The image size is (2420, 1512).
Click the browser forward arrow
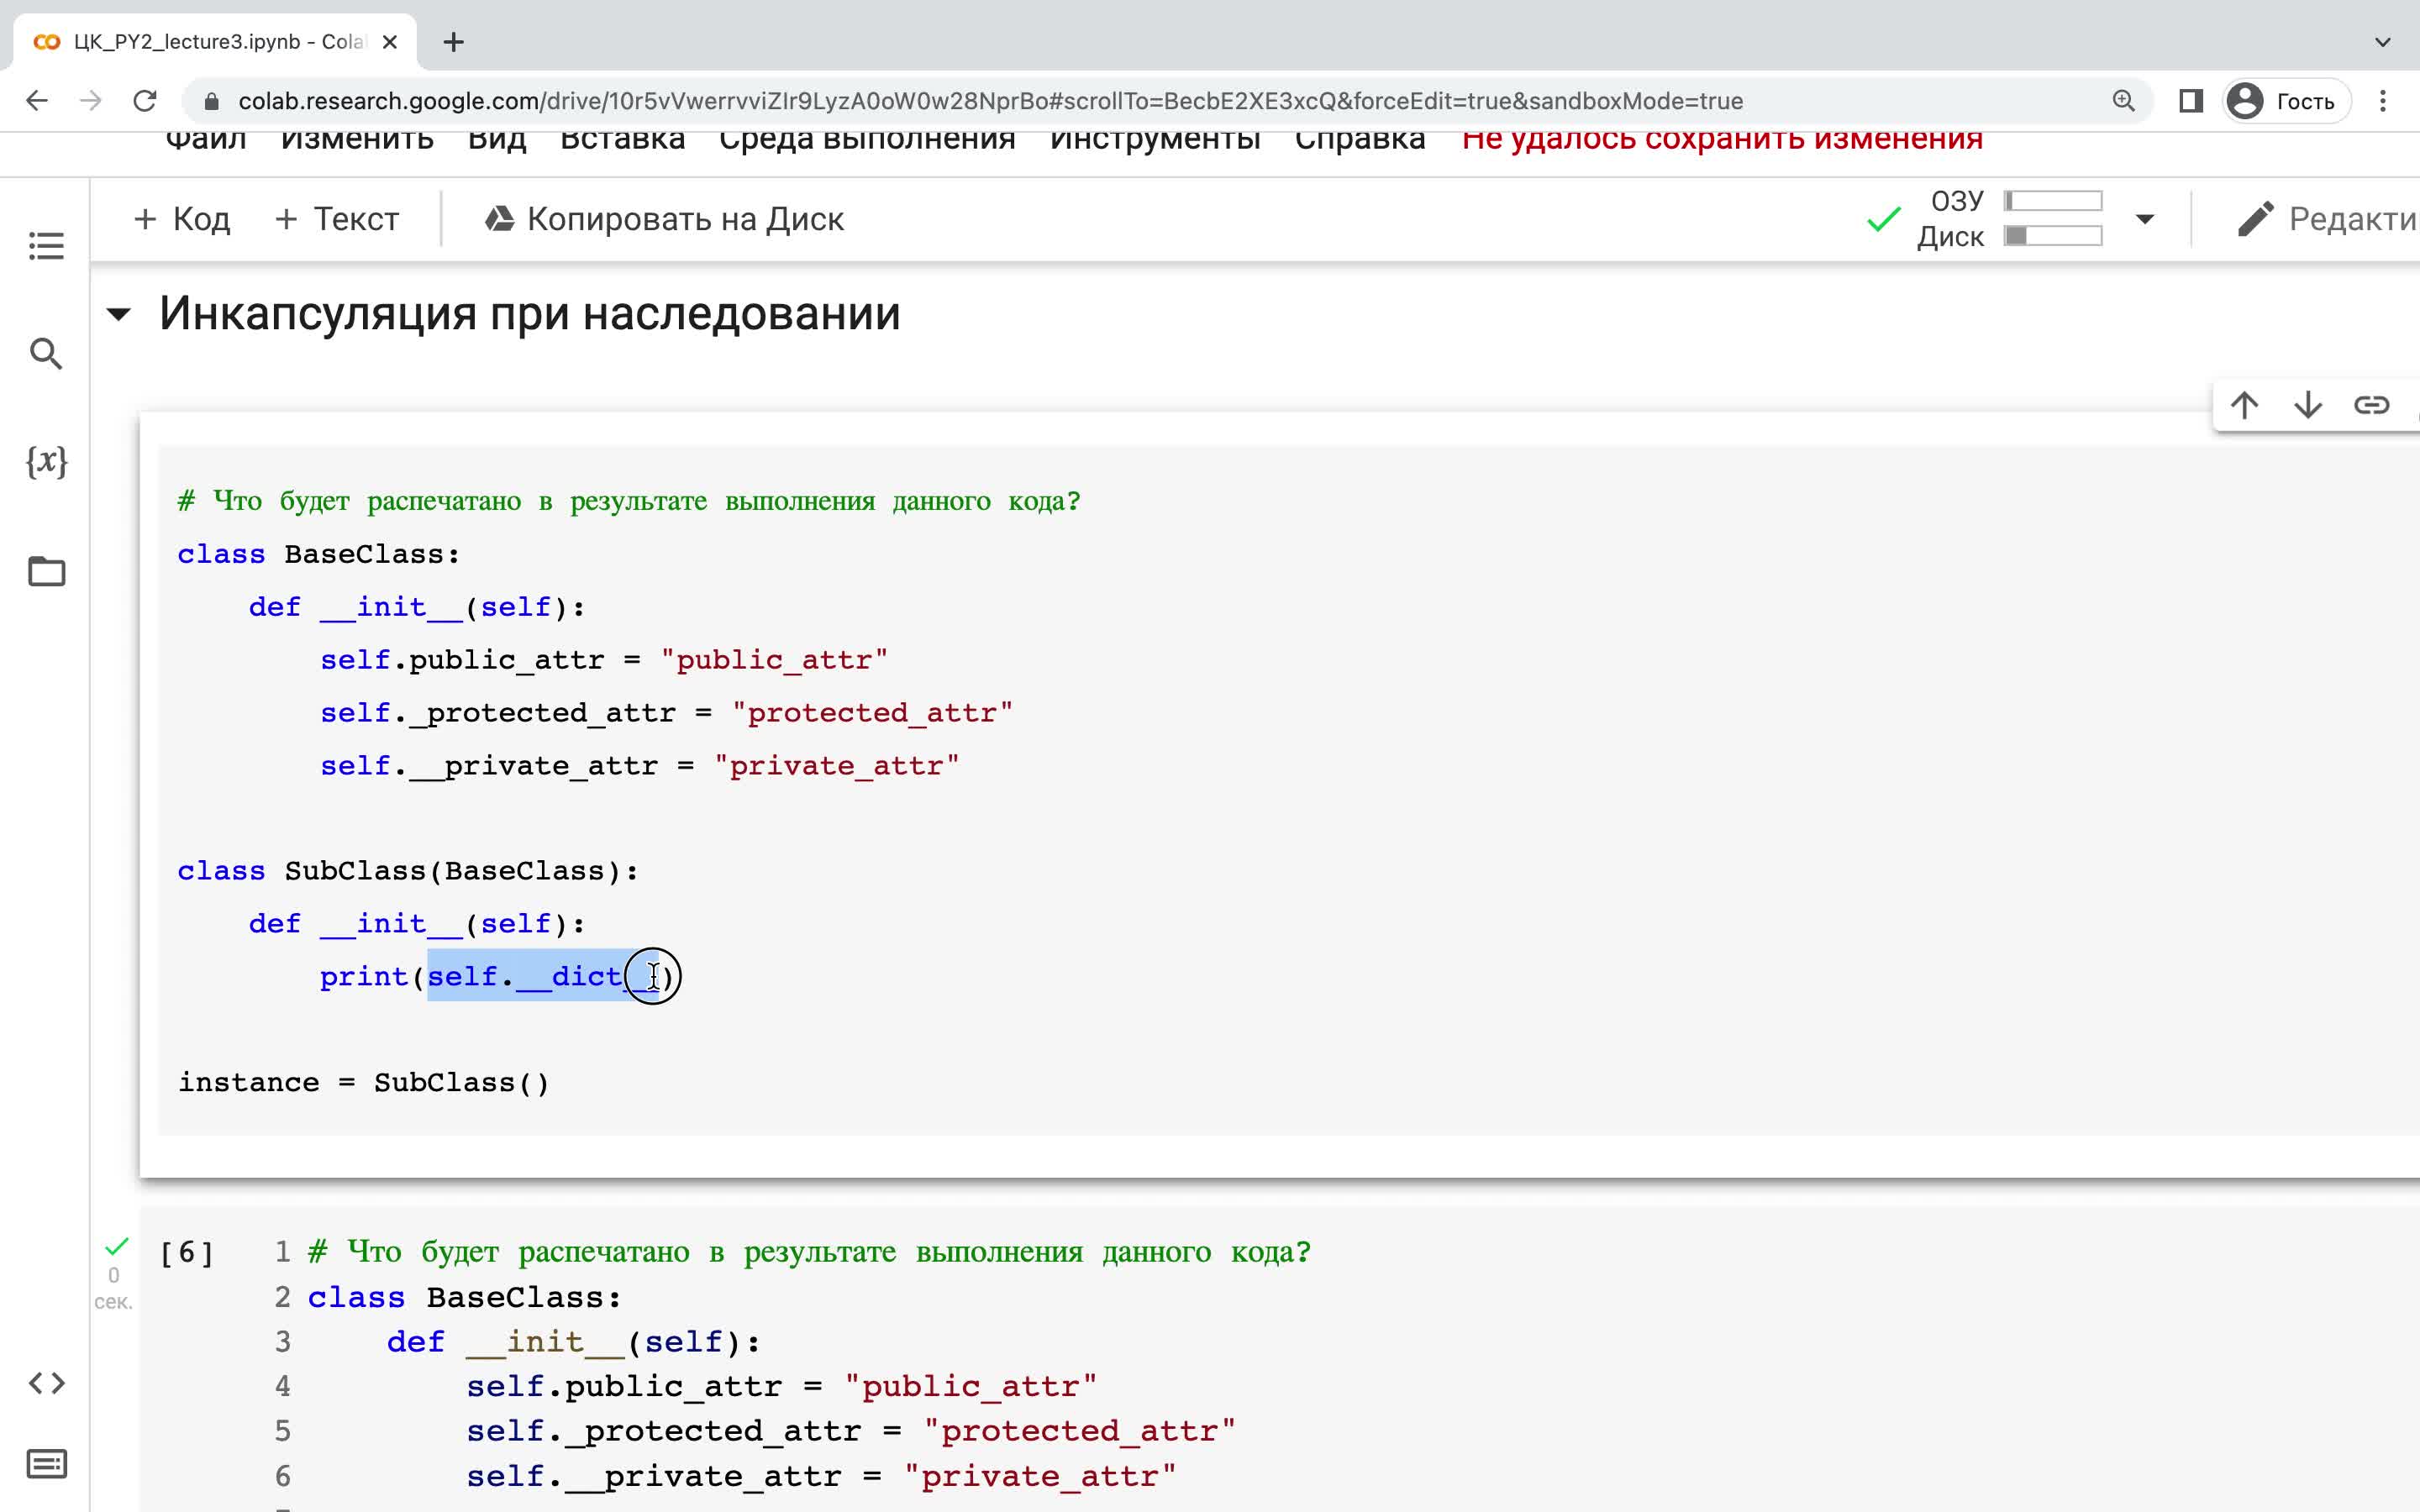pos(91,101)
